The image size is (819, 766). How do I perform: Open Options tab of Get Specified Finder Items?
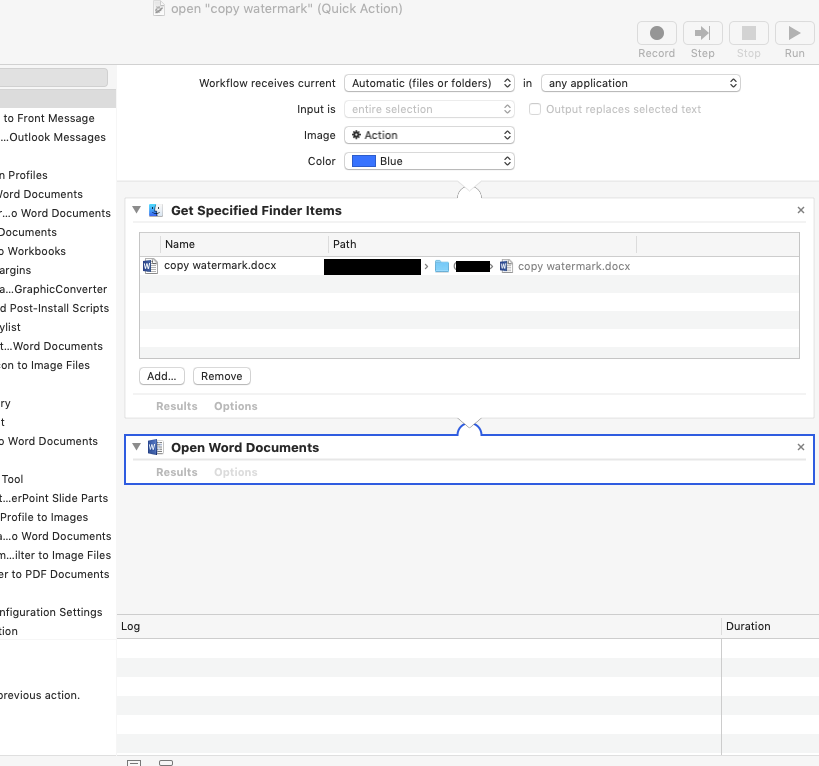click(x=235, y=407)
